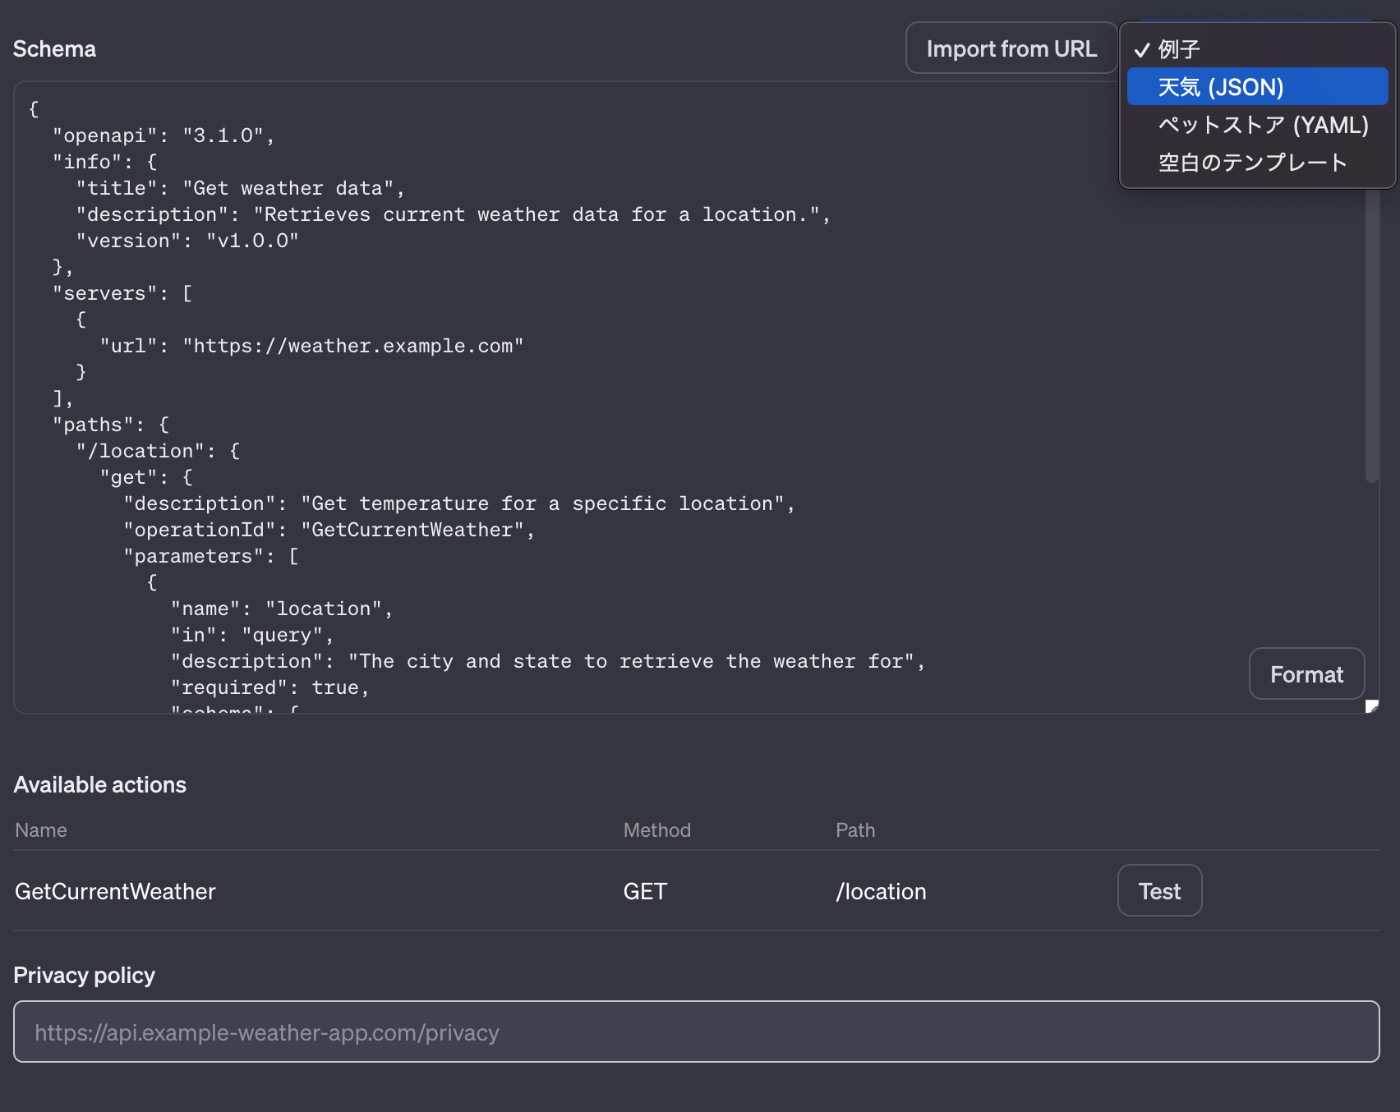
Task: Choose 天気 (JSON) from the examples dropdown
Action: (1258, 87)
